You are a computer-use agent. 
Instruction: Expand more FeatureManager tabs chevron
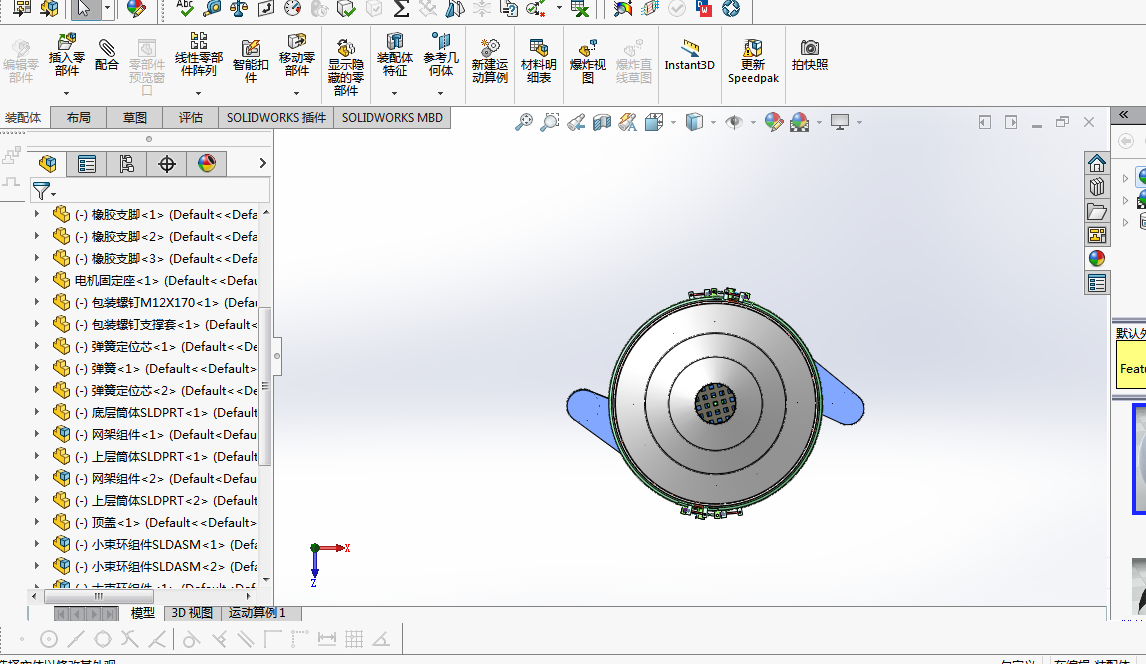pos(262,163)
